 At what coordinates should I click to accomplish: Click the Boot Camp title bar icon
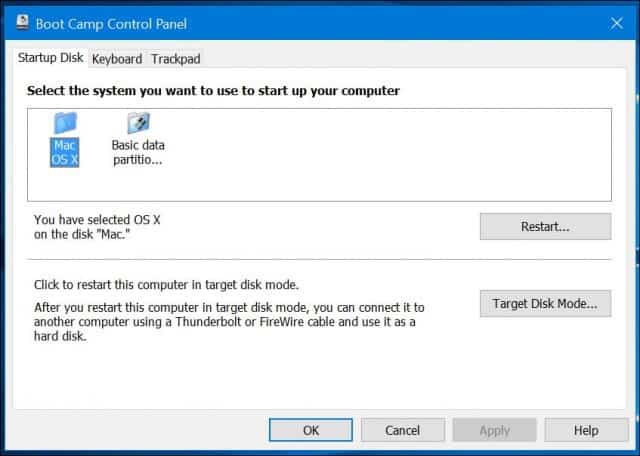pos(22,23)
